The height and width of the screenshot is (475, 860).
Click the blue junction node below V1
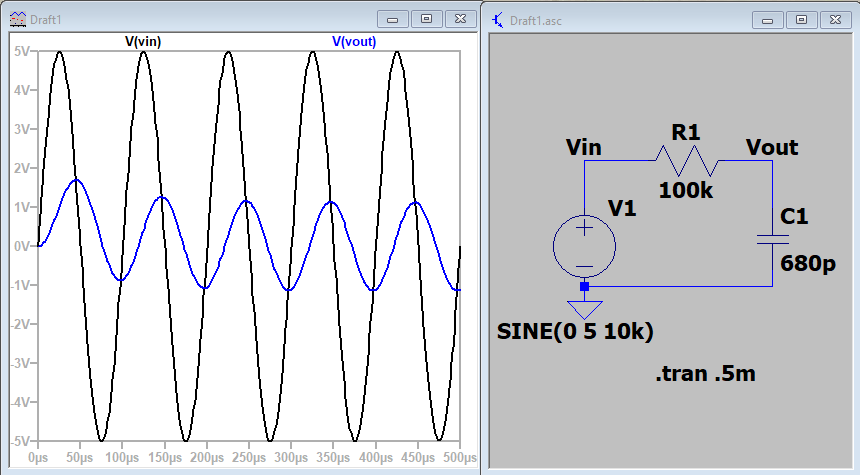584,286
